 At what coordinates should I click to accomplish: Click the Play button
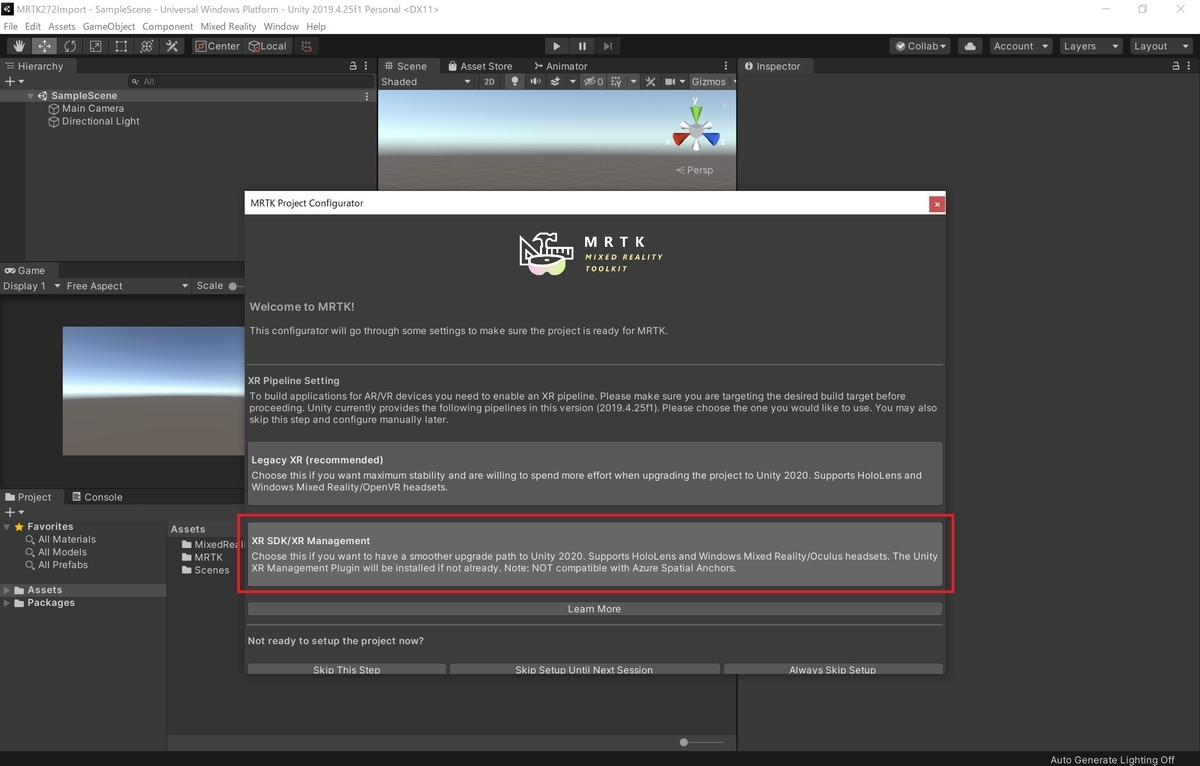(x=557, y=46)
